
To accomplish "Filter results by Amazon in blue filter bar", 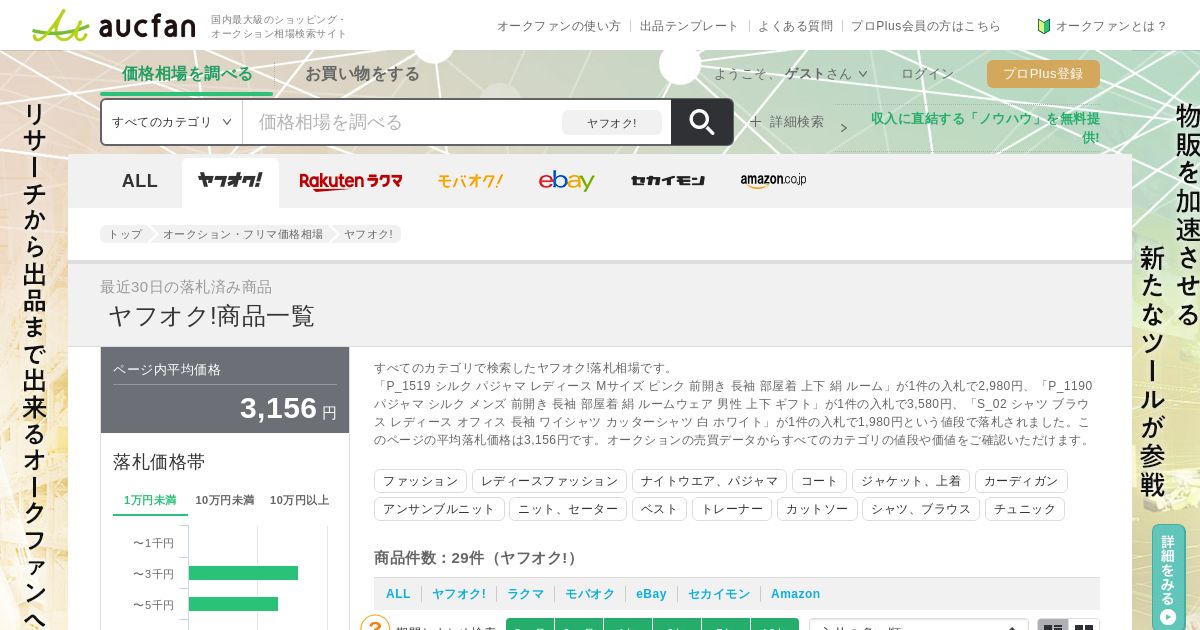I will click(x=795, y=594).
